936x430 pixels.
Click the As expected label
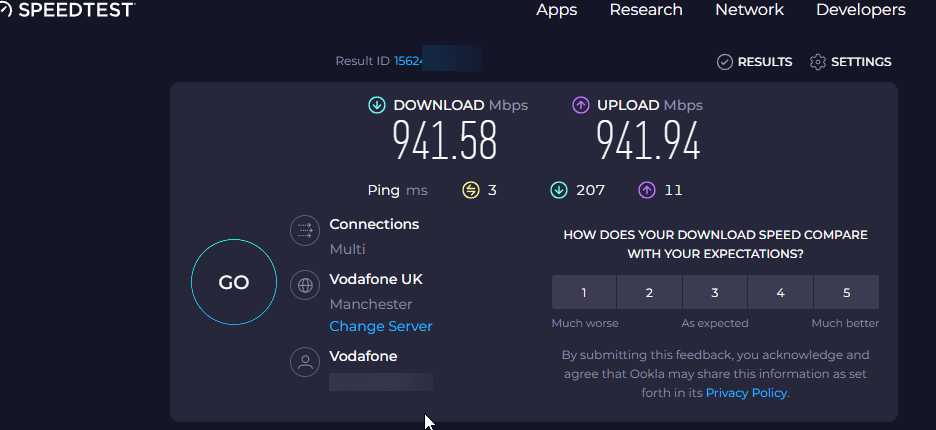click(715, 324)
